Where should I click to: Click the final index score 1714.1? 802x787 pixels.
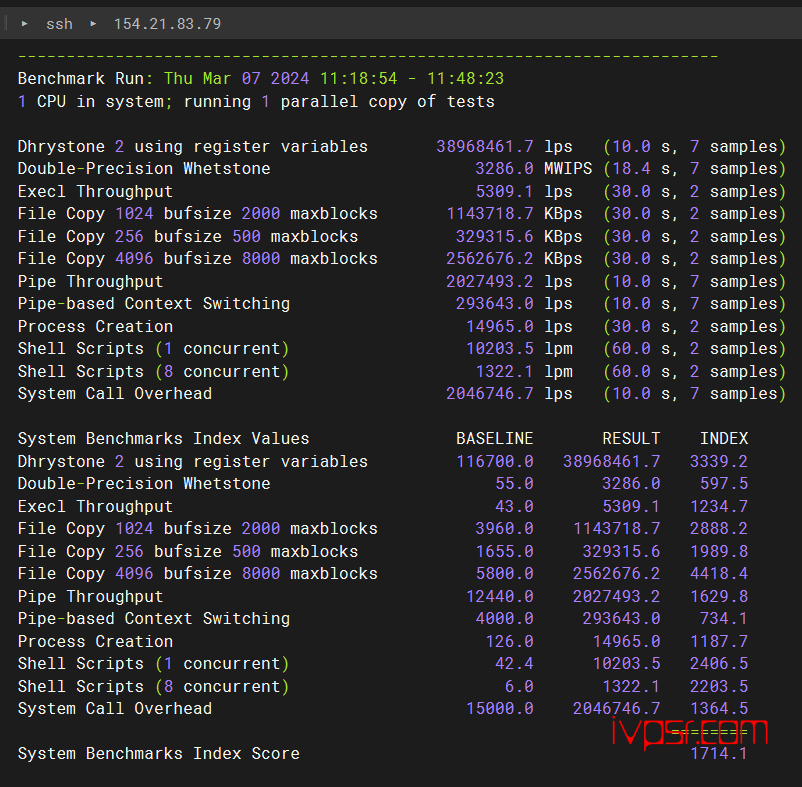tap(719, 754)
